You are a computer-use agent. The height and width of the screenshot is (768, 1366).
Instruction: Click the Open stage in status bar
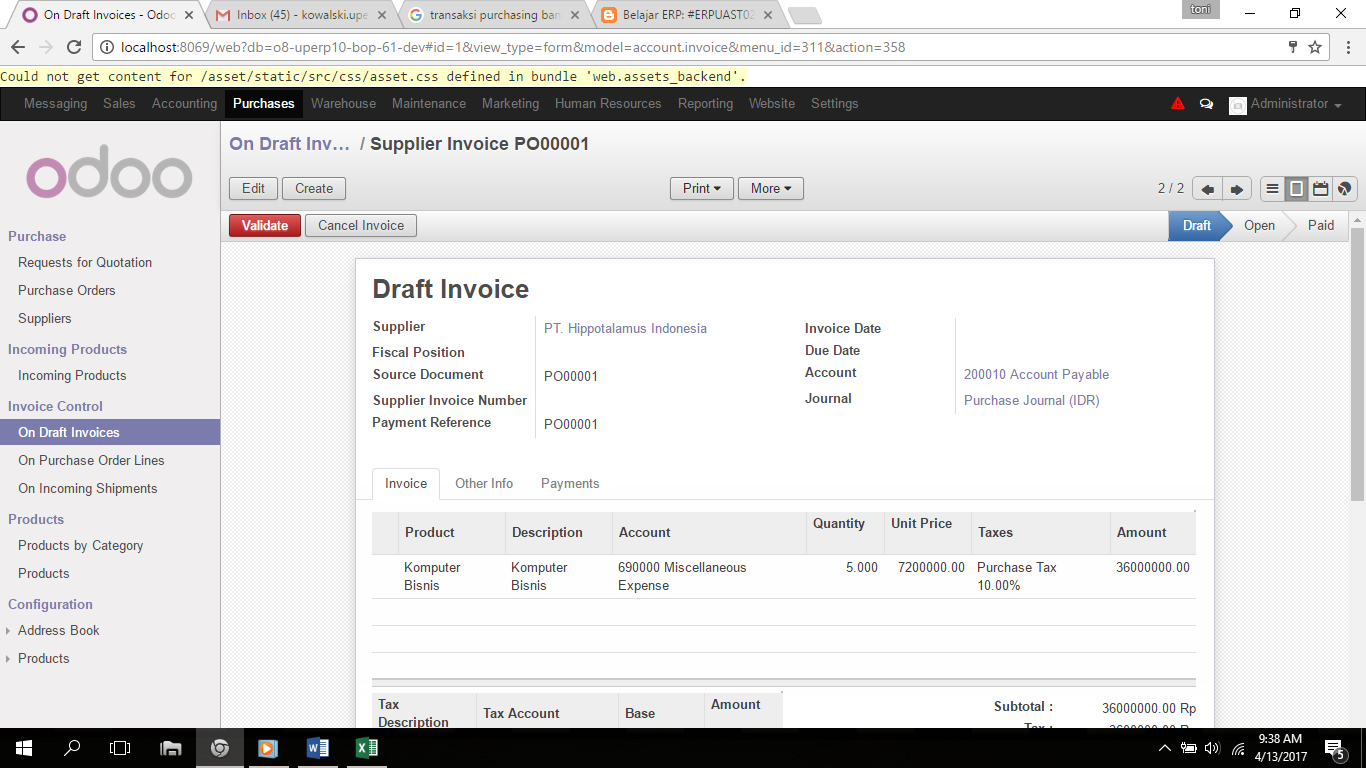coord(1259,225)
